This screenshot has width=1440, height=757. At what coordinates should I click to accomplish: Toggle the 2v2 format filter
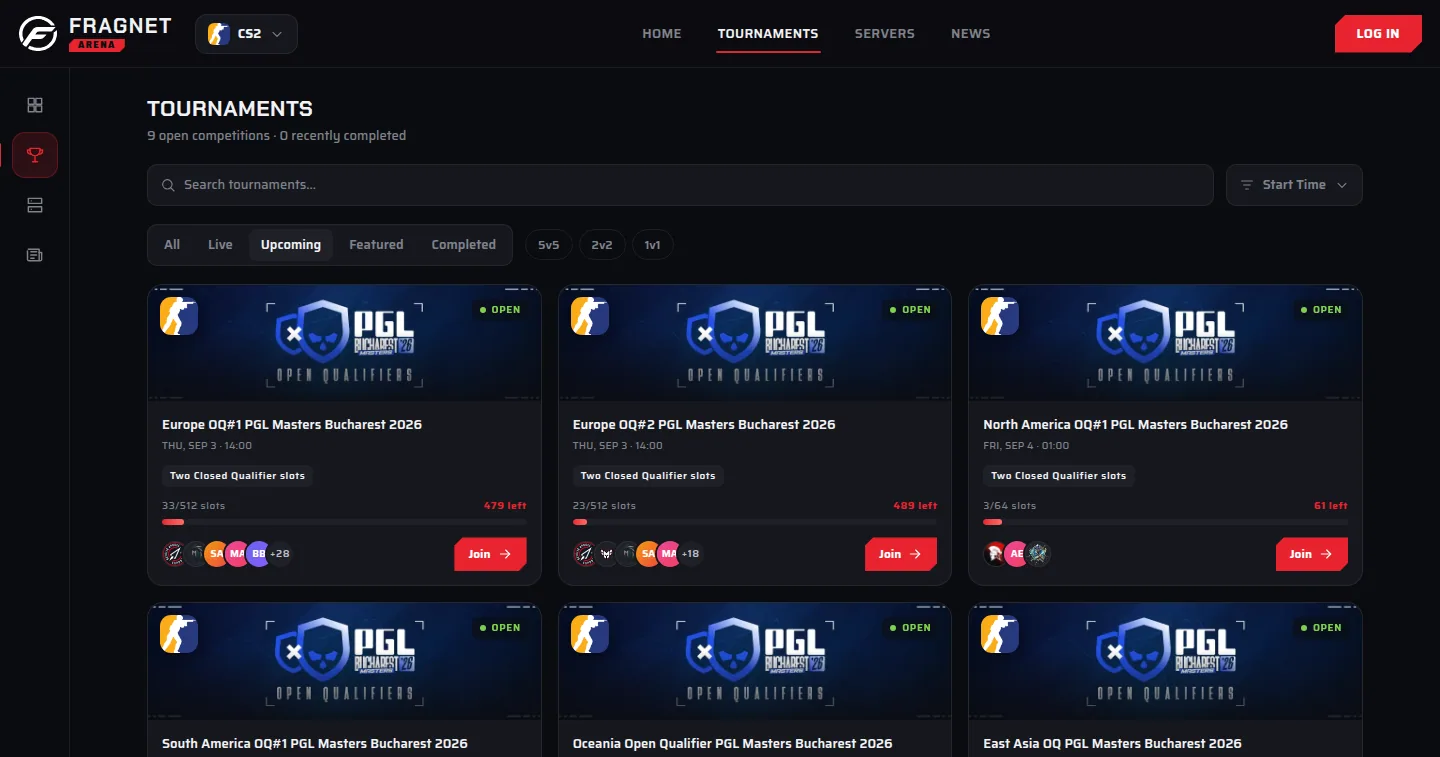coord(602,245)
